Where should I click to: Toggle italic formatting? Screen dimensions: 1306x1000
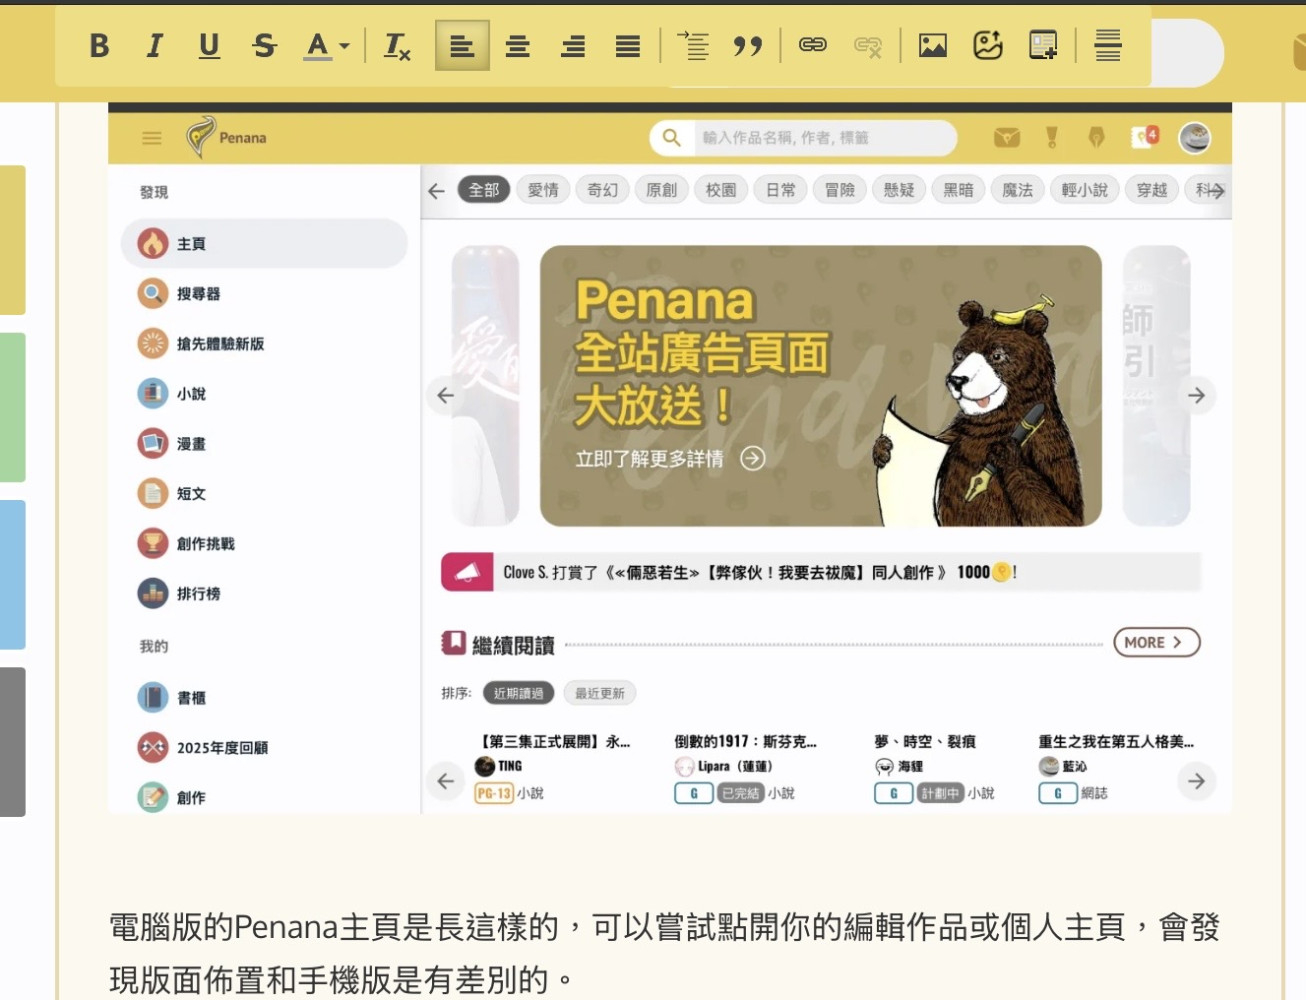[154, 46]
